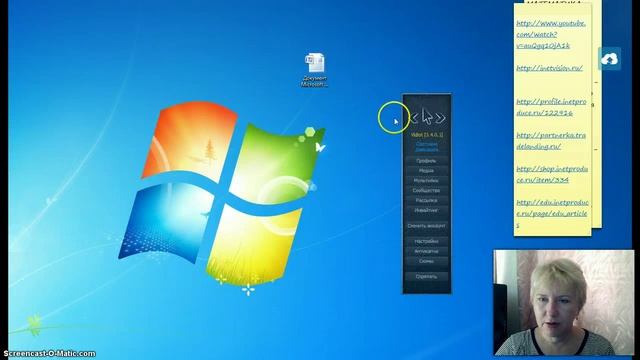Open the profile.inetproduce.ru link
Viewport: 640px width, 360px height.
pyautogui.click(x=551, y=107)
